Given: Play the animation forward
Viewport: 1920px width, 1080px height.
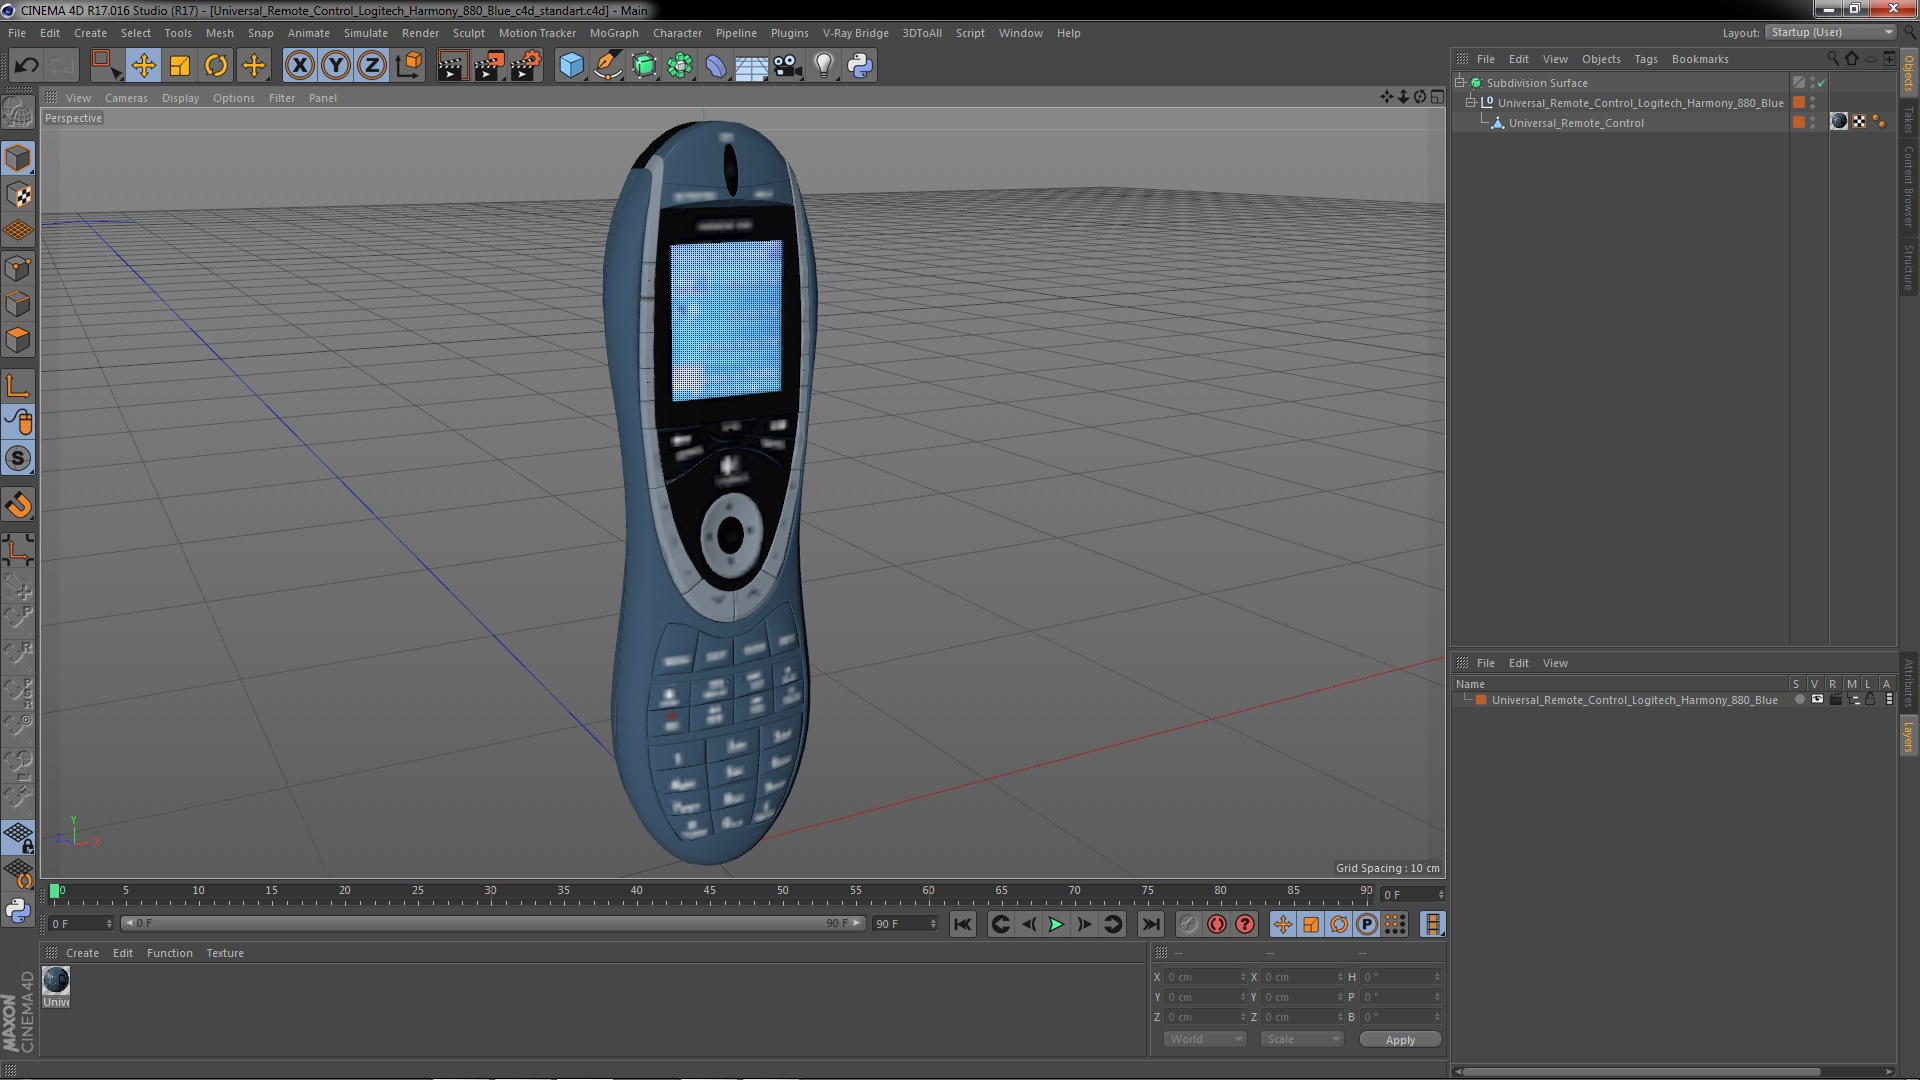Looking at the screenshot, I should 1056,924.
